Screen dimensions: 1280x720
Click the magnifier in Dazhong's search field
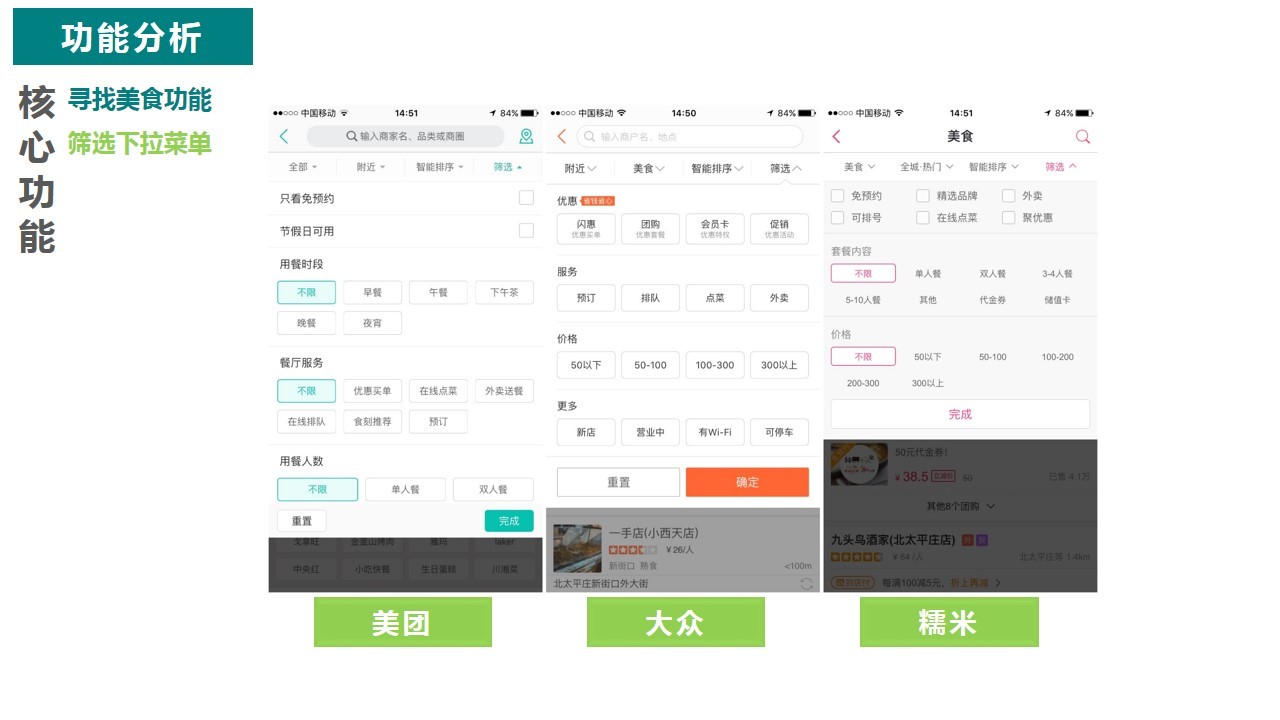click(x=587, y=136)
